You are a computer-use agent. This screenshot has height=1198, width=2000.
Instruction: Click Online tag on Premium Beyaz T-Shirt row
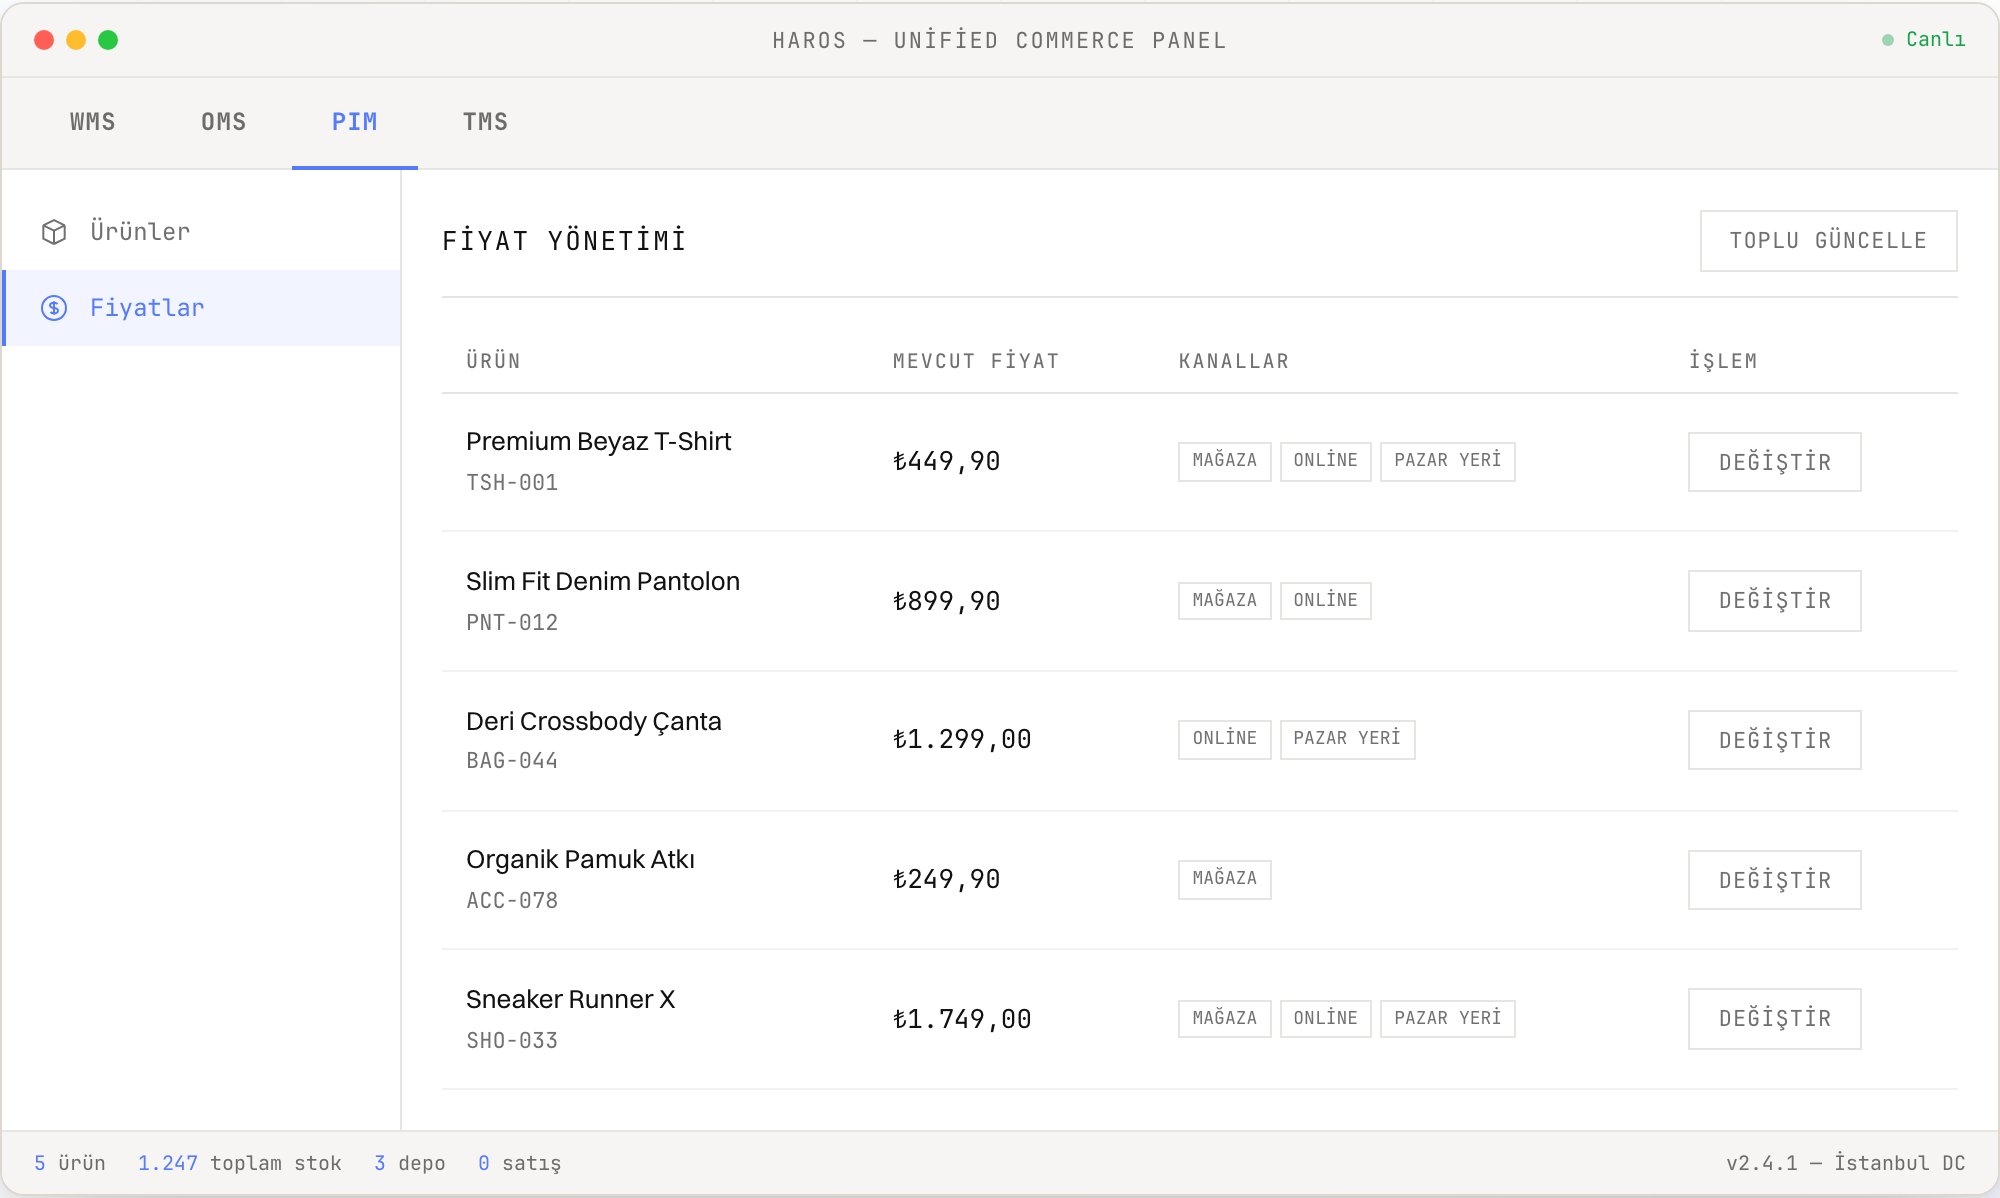[1326, 461]
